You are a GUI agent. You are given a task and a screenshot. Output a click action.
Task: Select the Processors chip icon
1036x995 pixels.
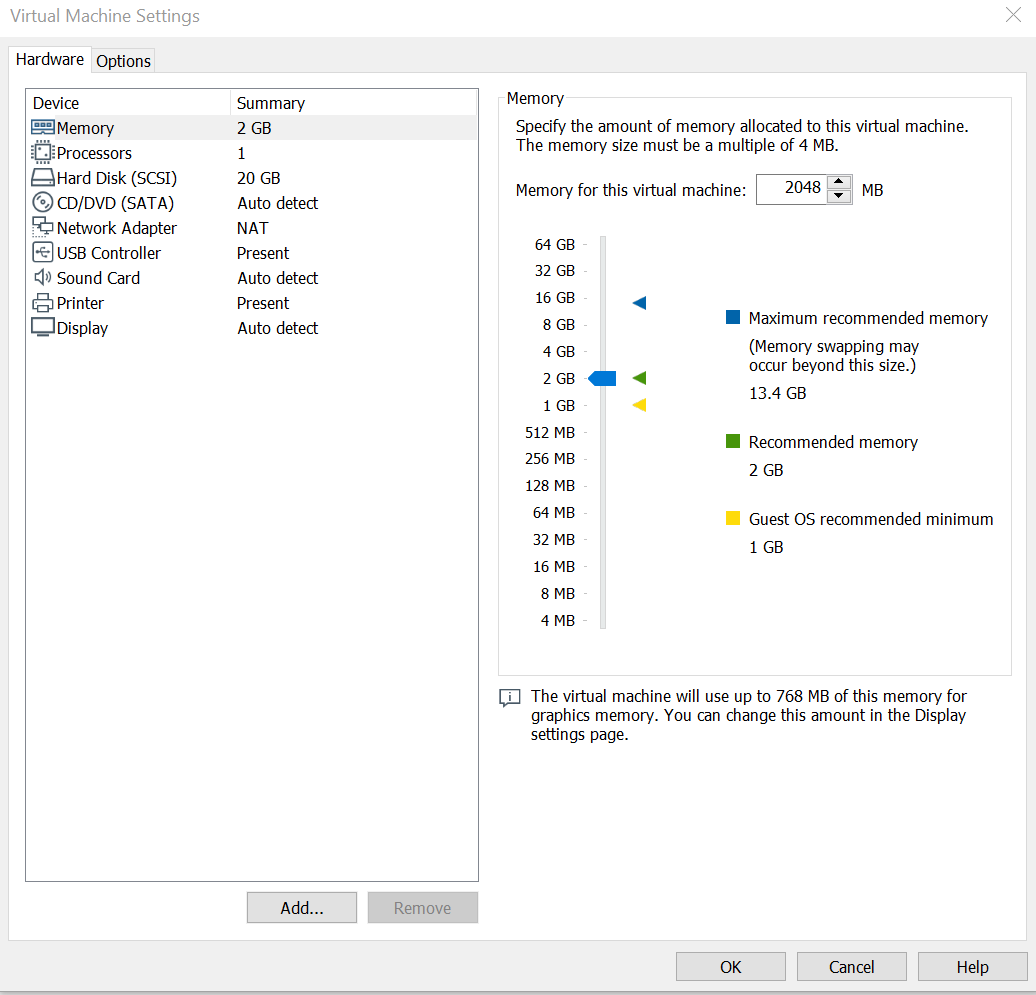43,153
